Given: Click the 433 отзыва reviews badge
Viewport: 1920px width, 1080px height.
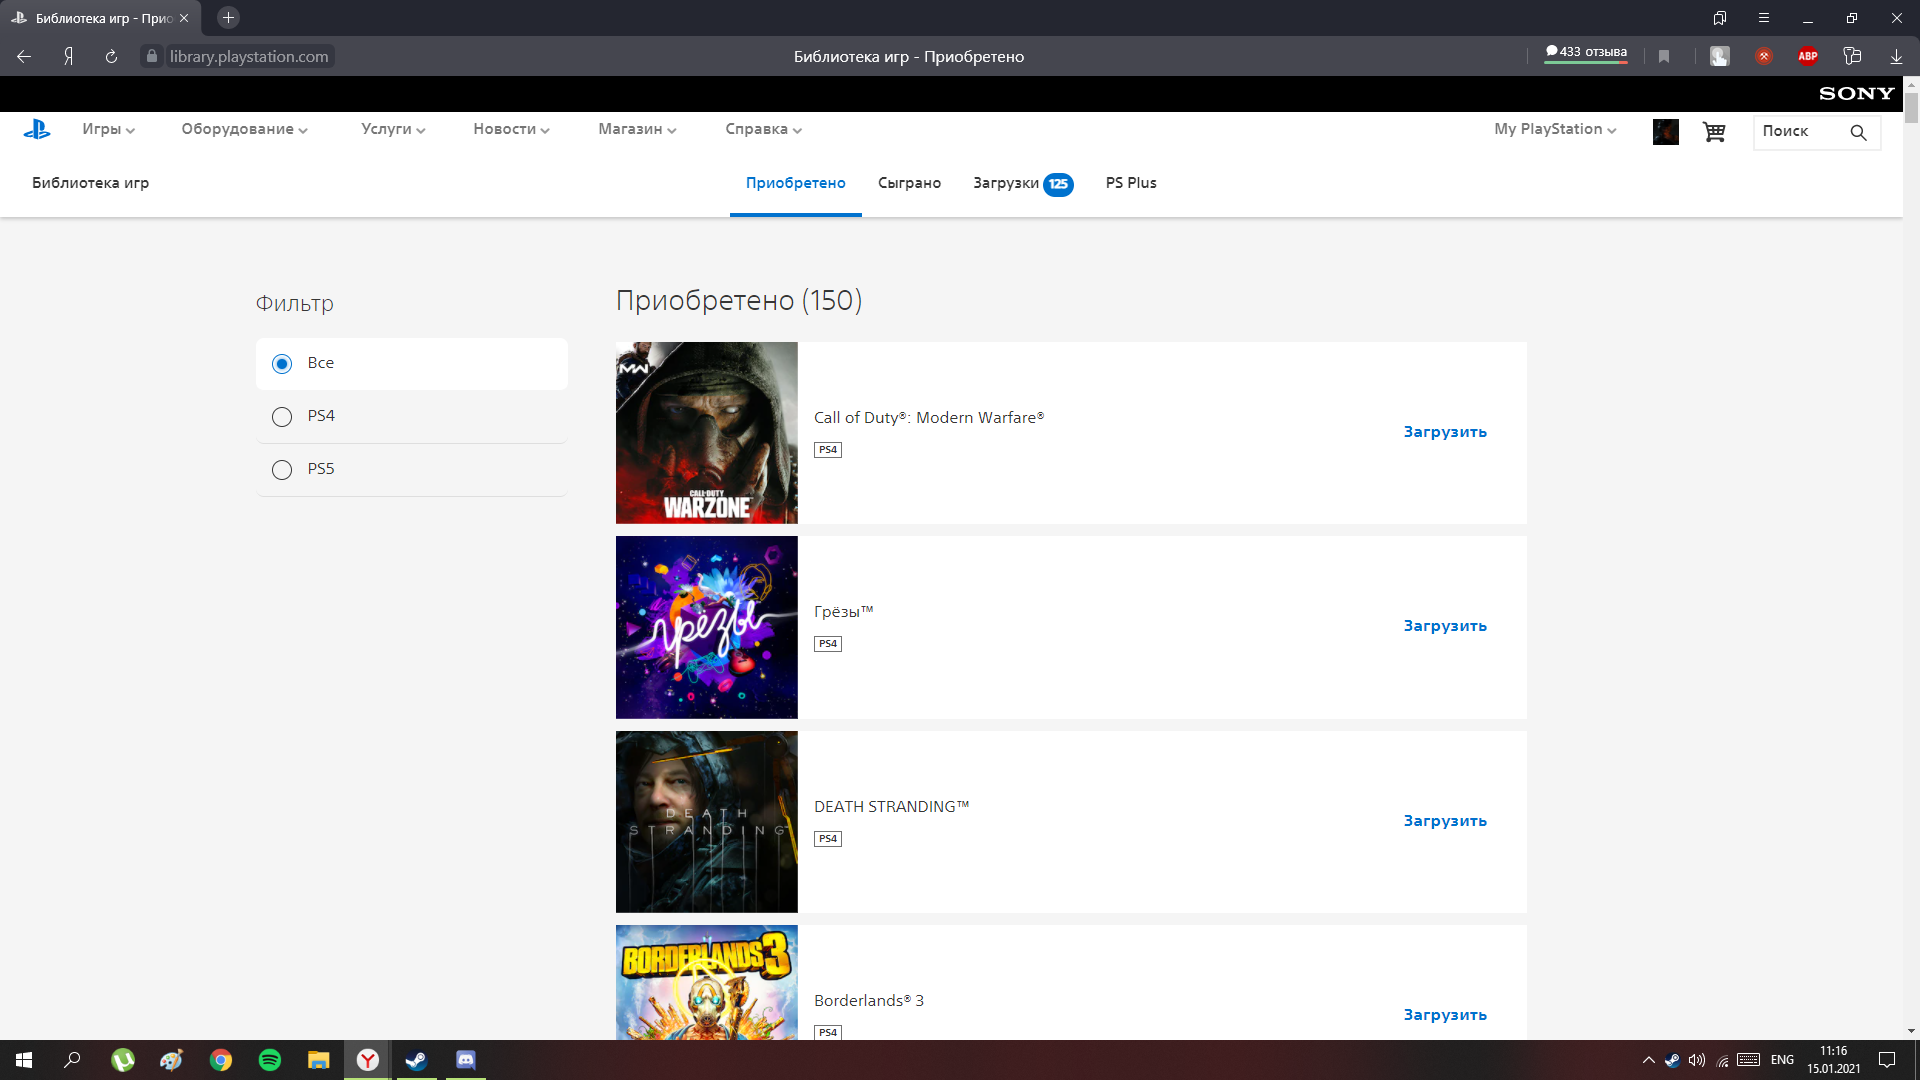Looking at the screenshot, I should [x=1586, y=53].
